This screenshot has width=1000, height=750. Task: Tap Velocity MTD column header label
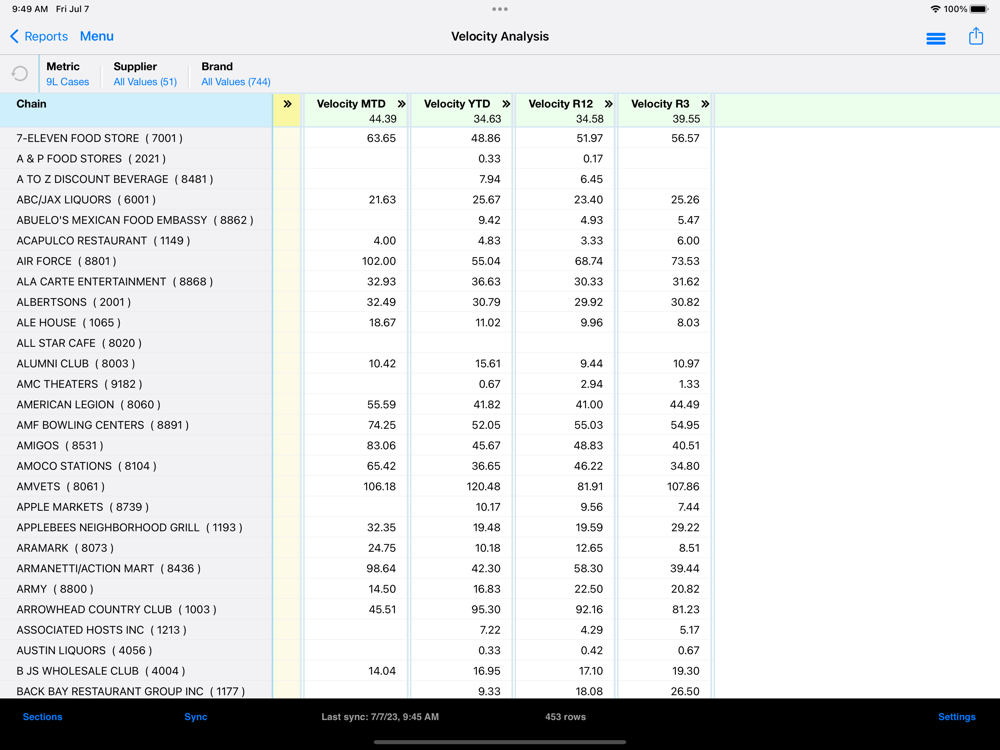[x=351, y=104]
